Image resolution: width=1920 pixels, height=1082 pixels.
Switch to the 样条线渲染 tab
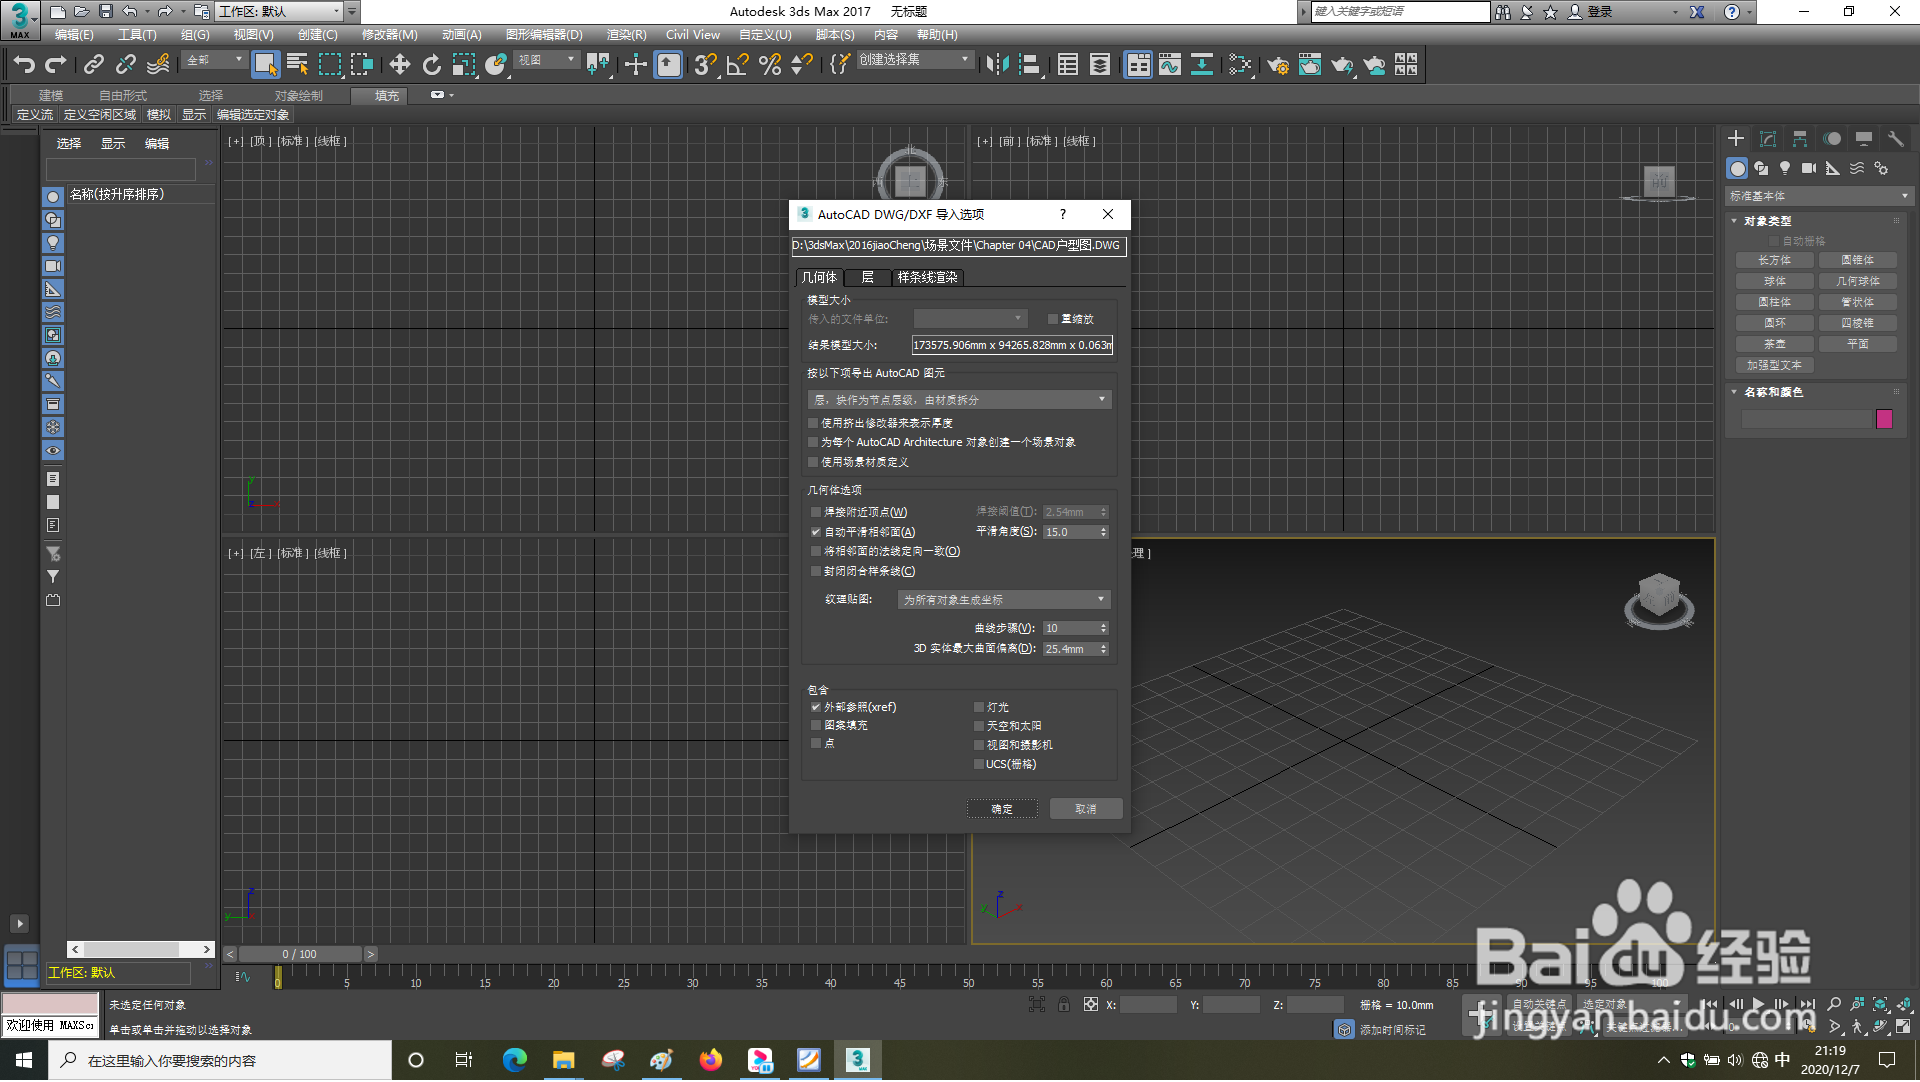pyautogui.click(x=927, y=277)
